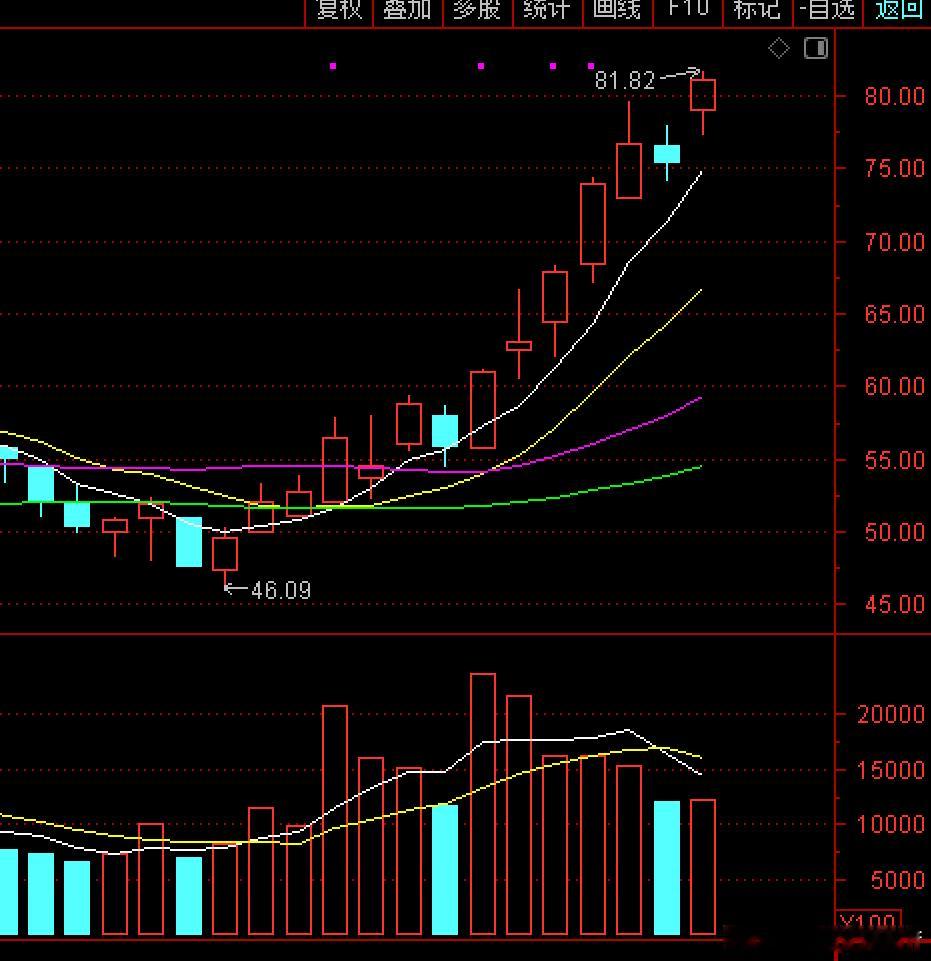Click the 5000 volume axis label
The height and width of the screenshot is (961, 931).
pyautogui.click(x=897, y=880)
